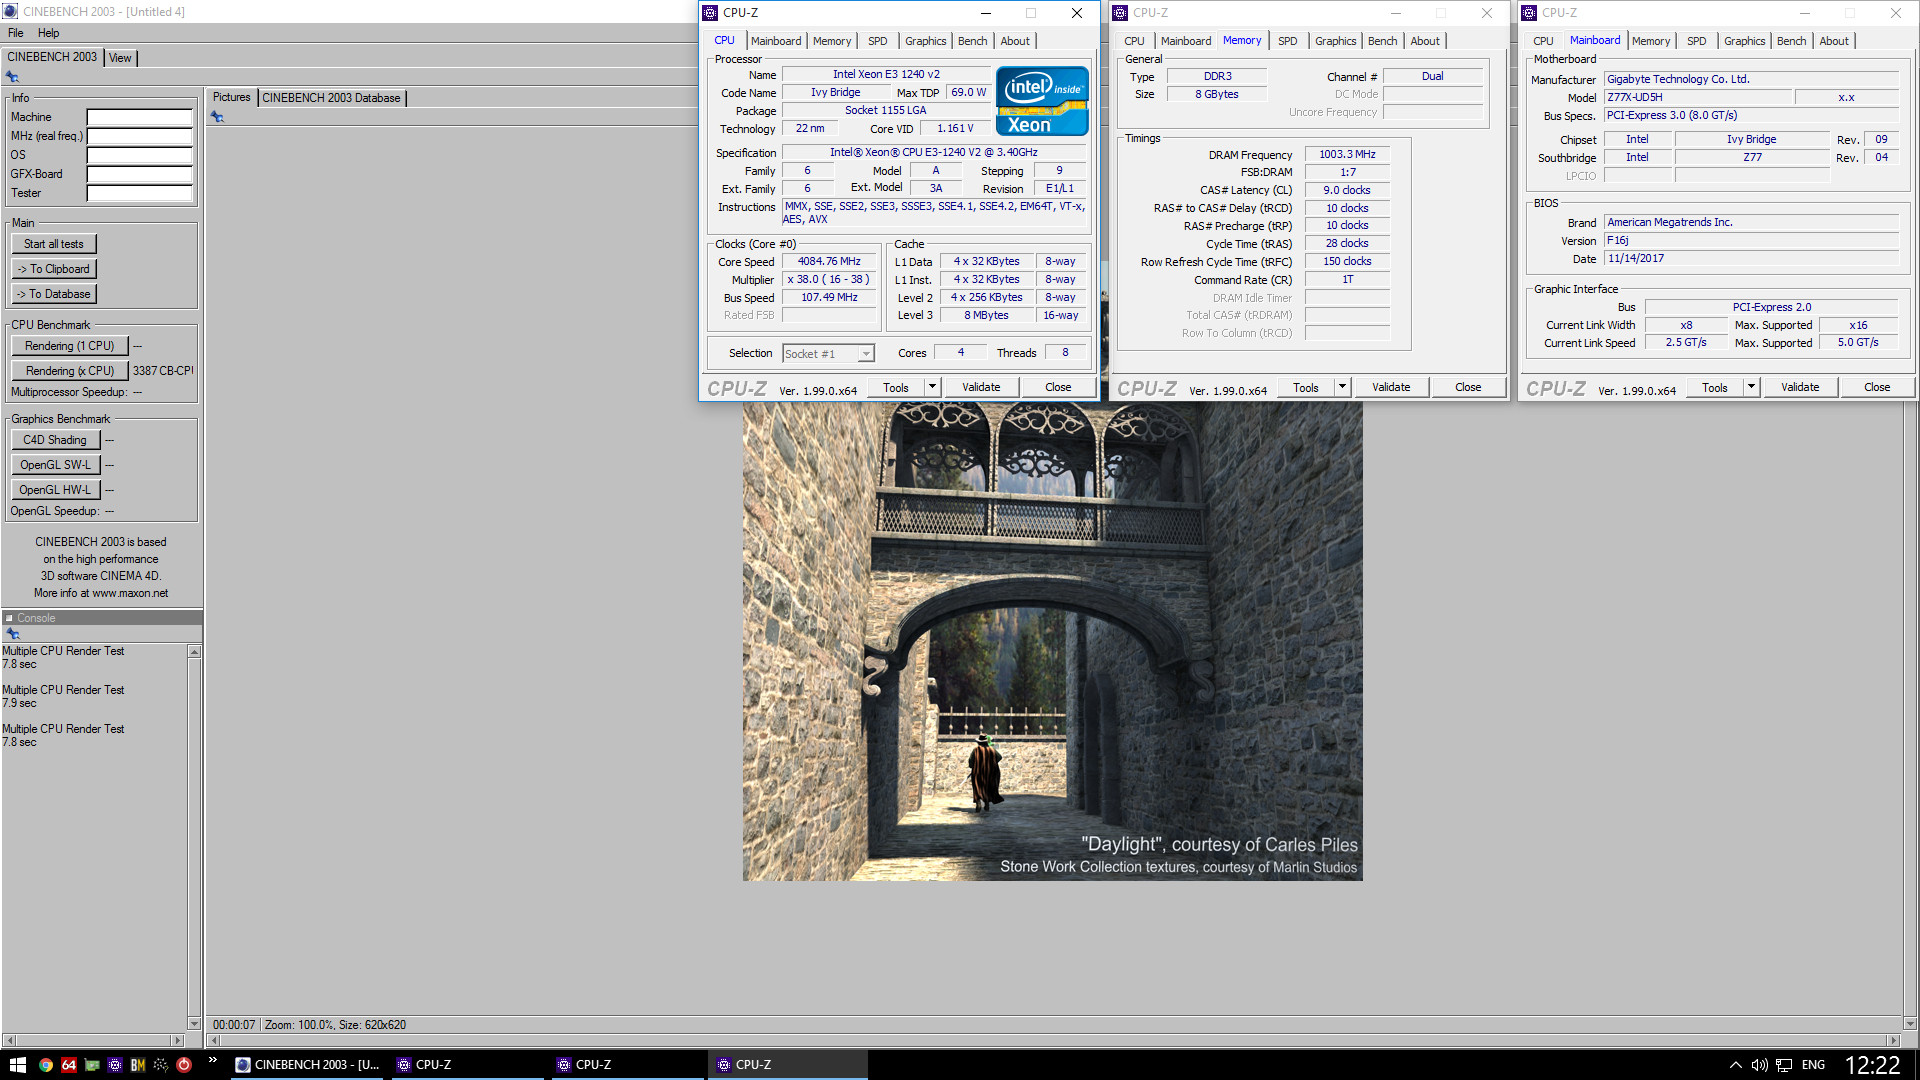The height and width of the screenshot is (1080, 1920).
Task: Run the C4D Shading benchmark
Action: tap(55, 440)
